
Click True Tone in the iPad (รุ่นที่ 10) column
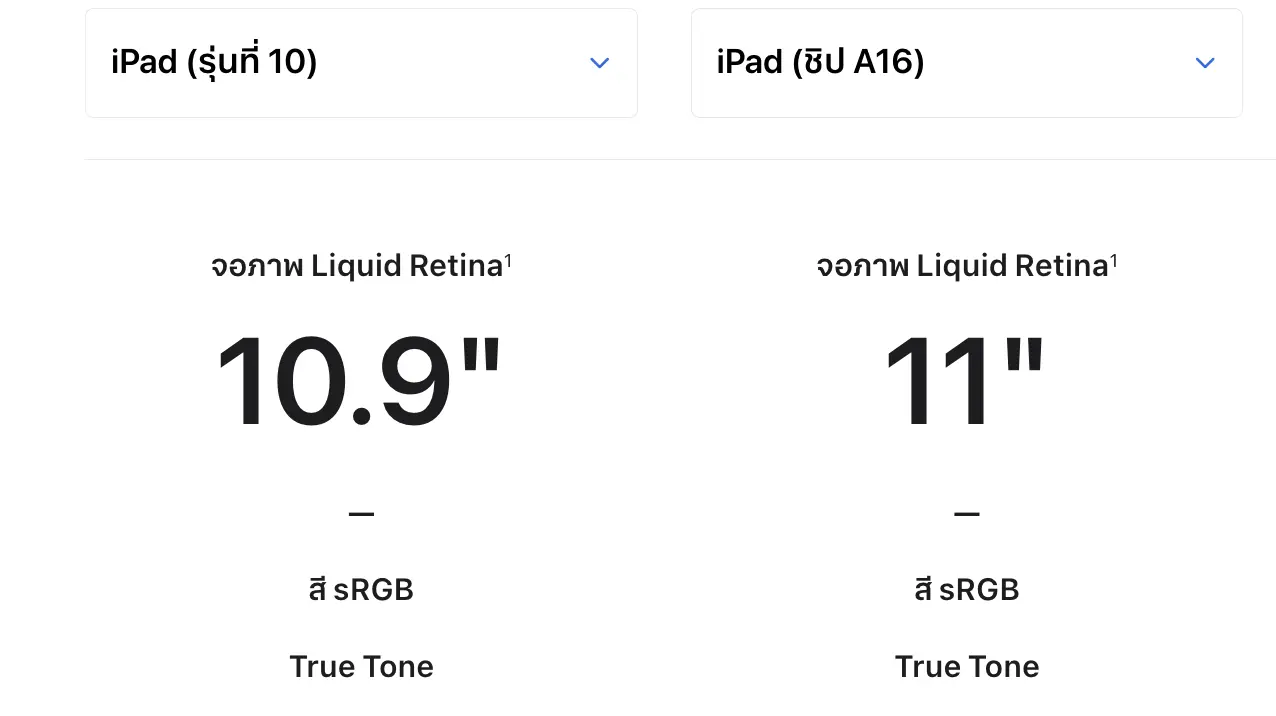click(x=361, y=667)
